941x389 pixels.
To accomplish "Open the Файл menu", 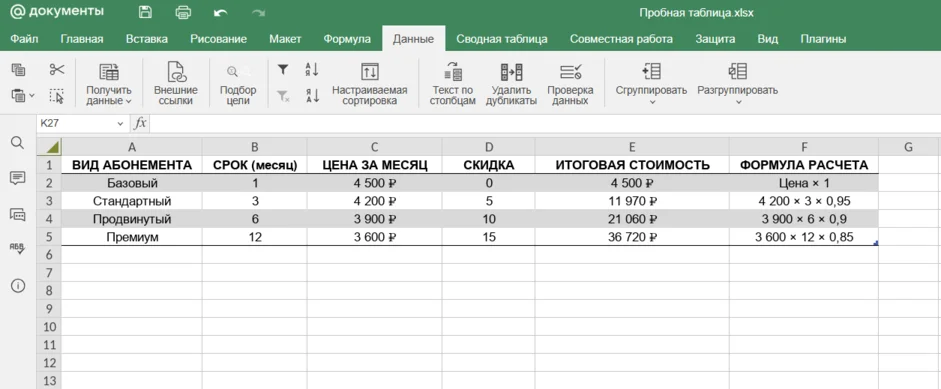I will pyautogui.click(x=24, y=39).
